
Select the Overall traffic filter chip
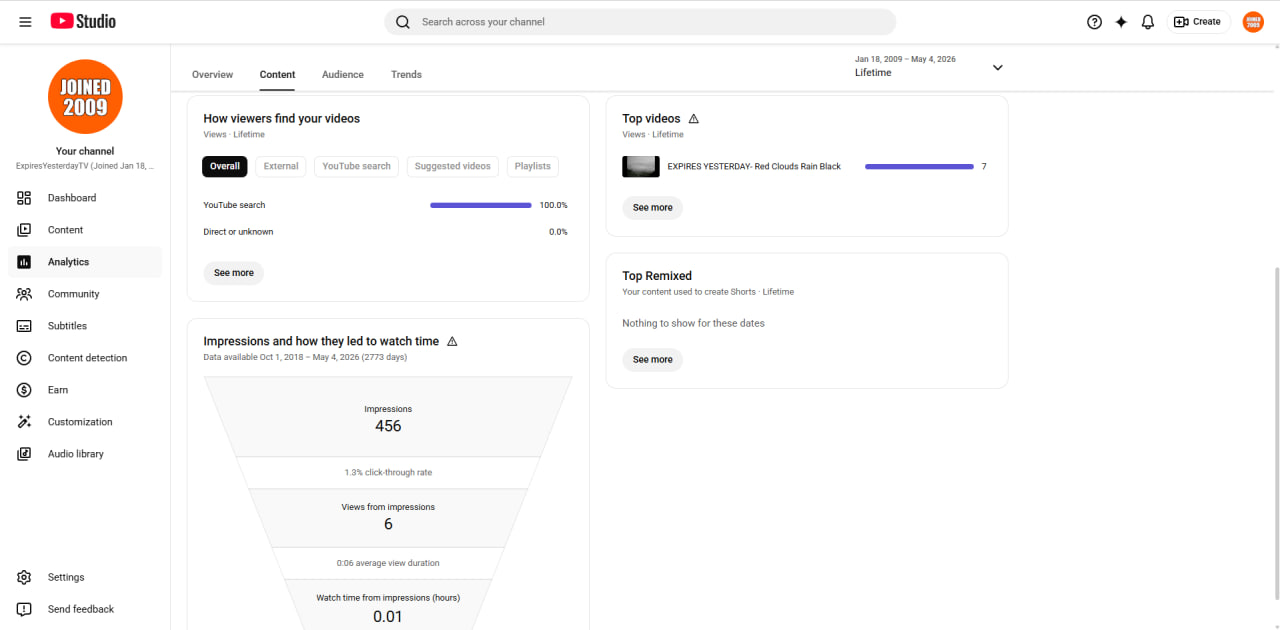225,166
